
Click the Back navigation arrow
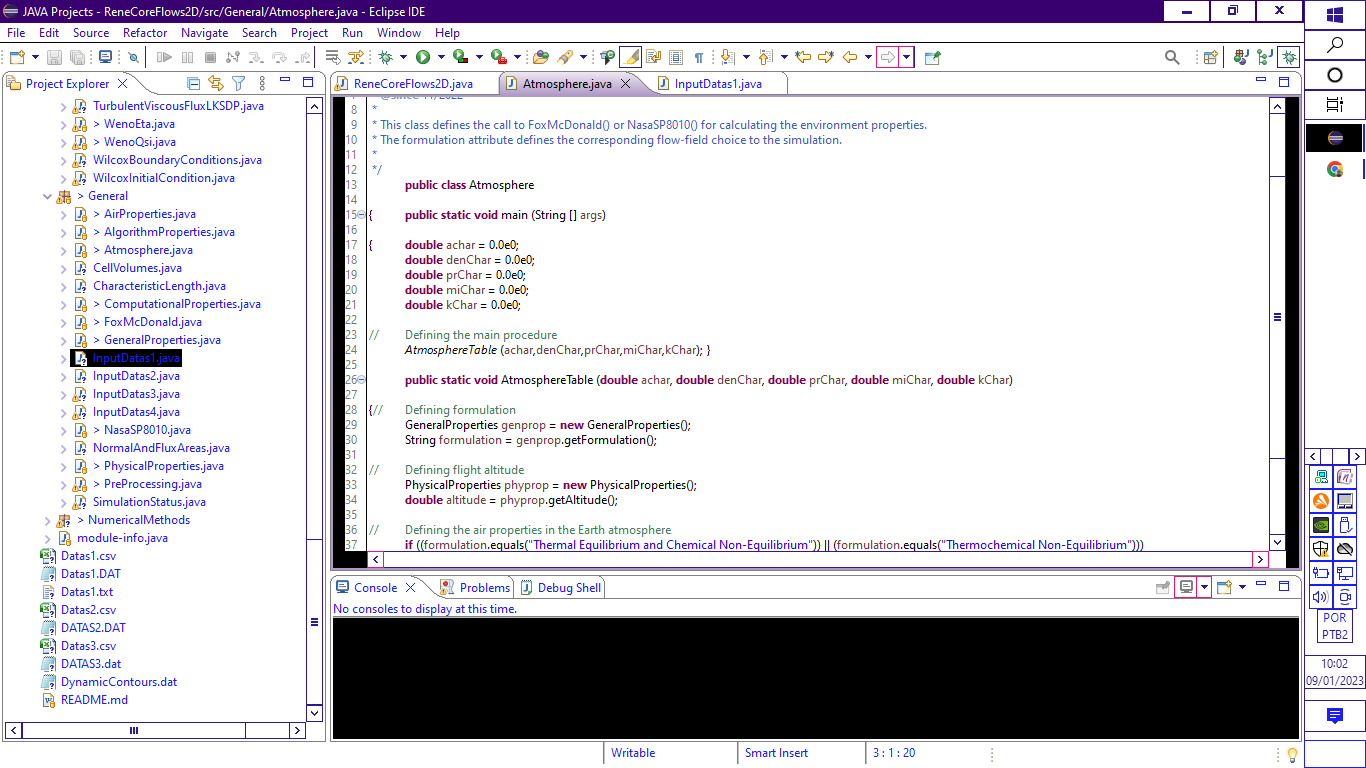click(x=850, y=57)
